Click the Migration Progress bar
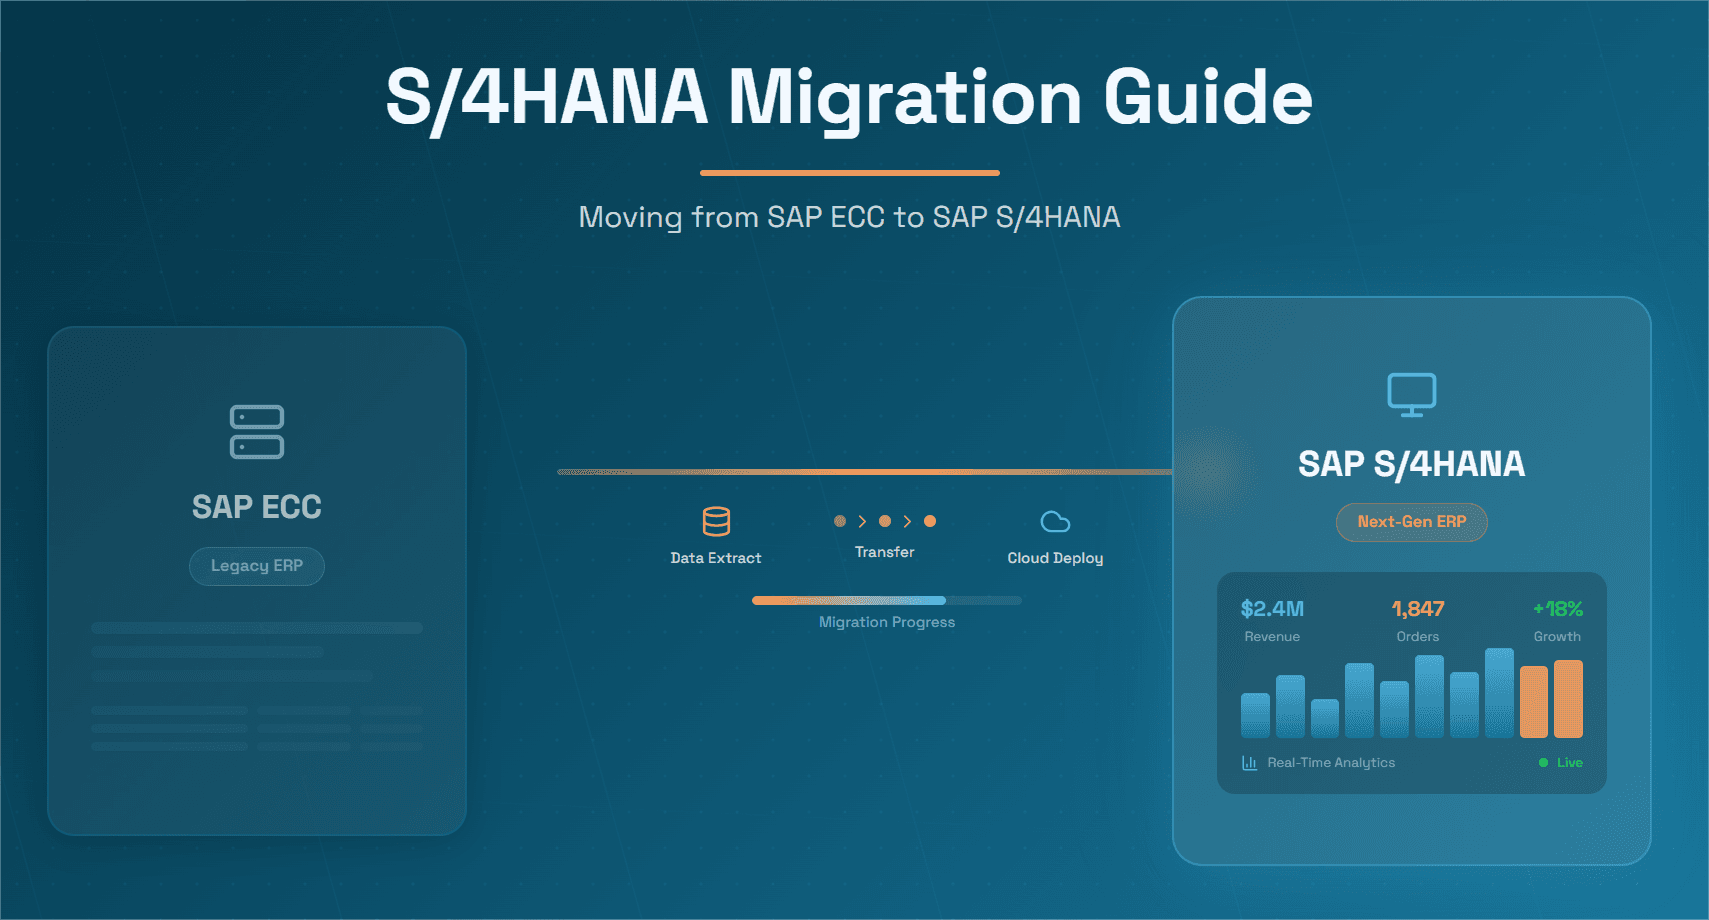Image resolution: width=1709 pixels, height=920 pixels. pos(887,601)
